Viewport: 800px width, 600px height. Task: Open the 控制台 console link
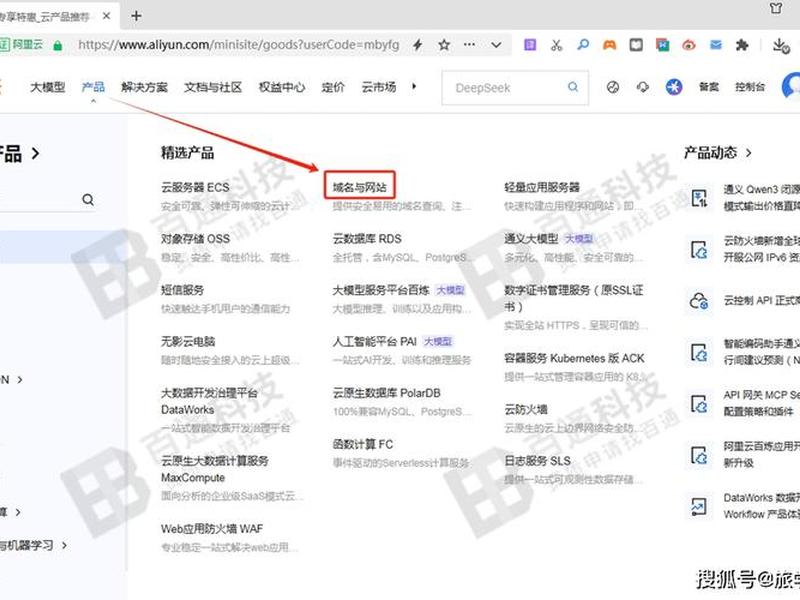(750, 87)
